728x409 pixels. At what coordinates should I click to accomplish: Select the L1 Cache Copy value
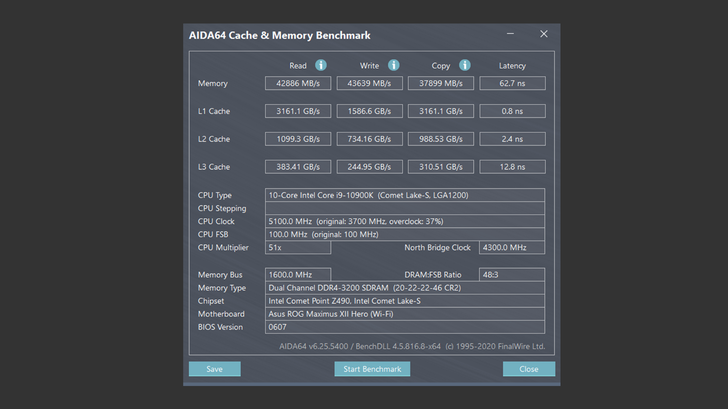point(441,111)
